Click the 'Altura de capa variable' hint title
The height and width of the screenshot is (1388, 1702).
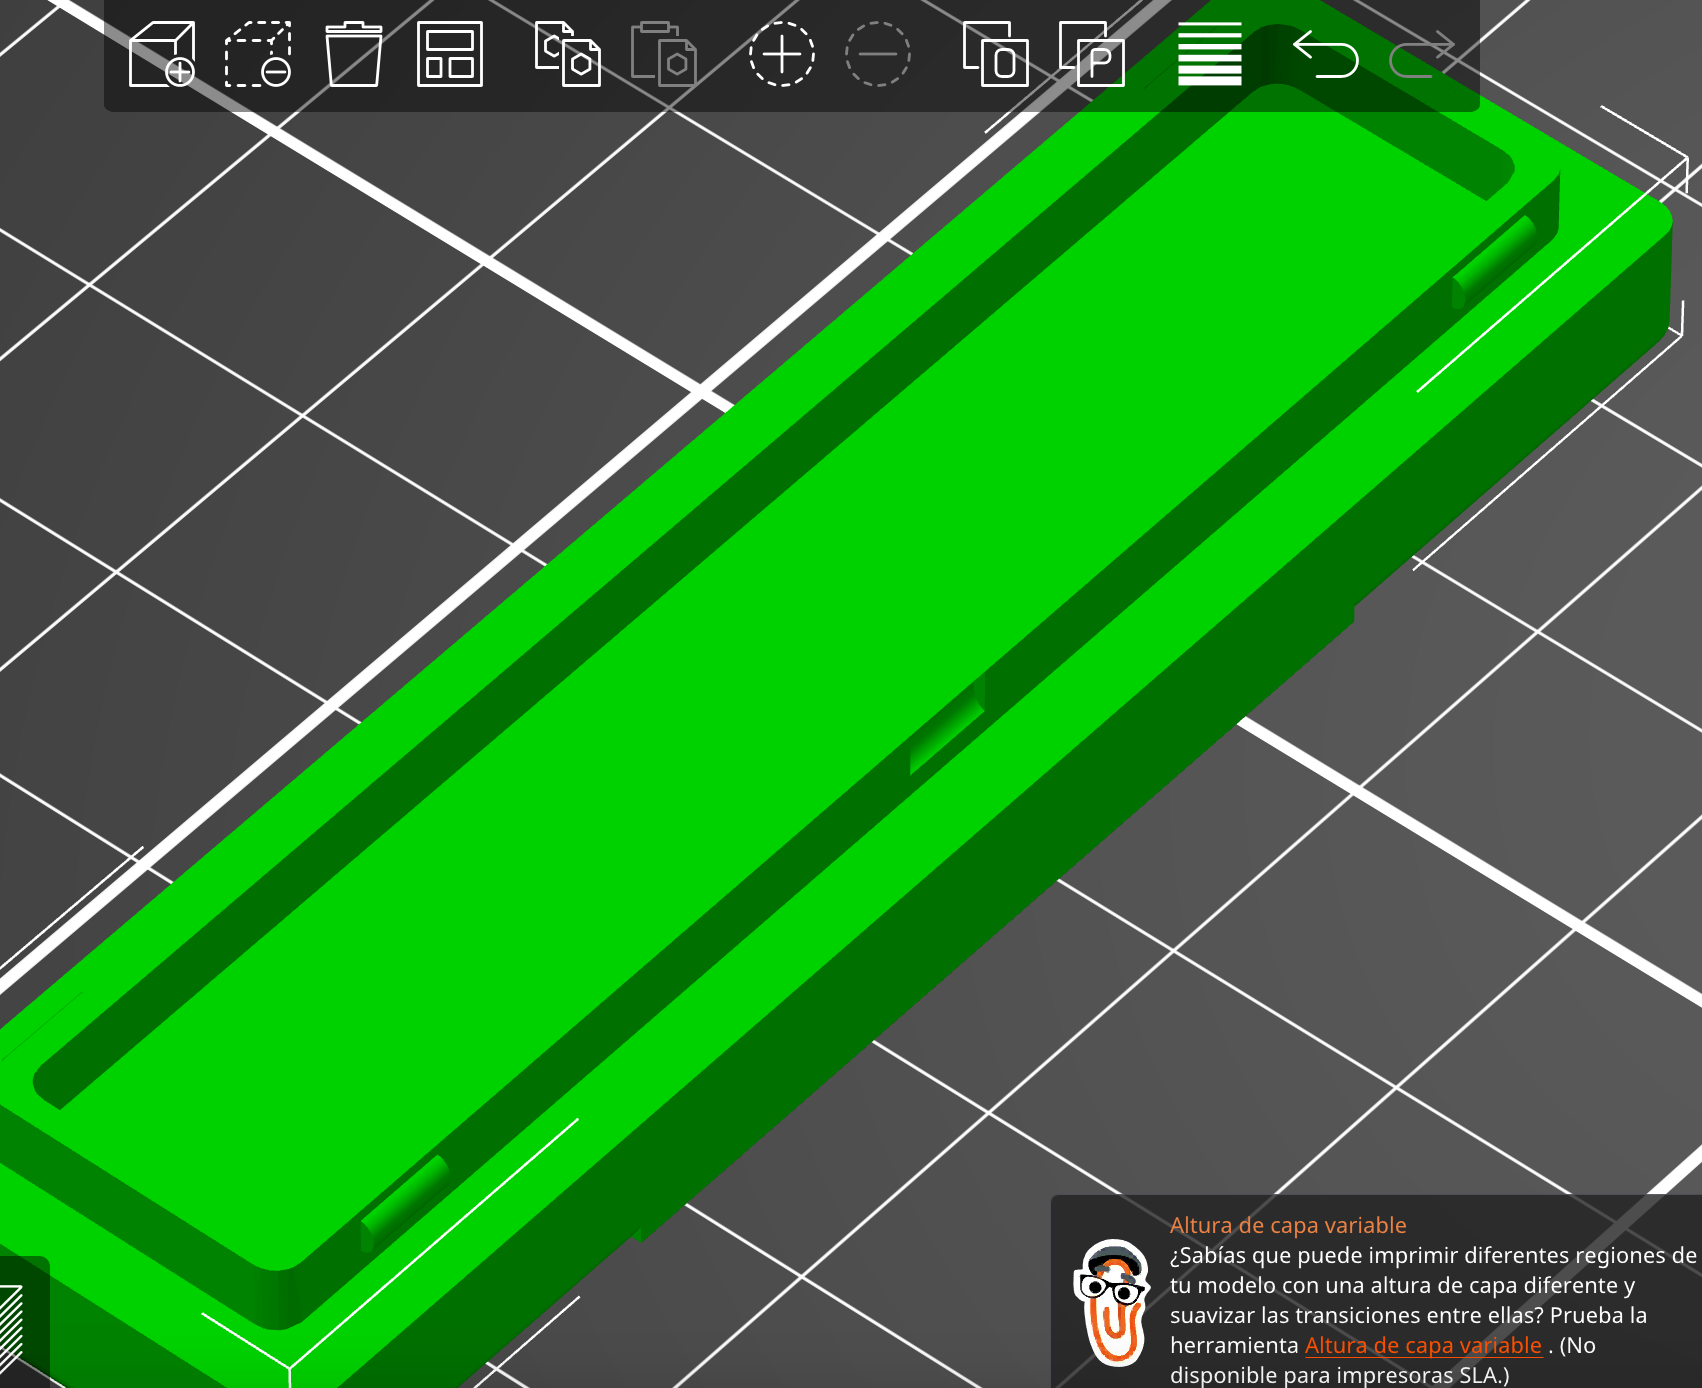[1288, 1225]
